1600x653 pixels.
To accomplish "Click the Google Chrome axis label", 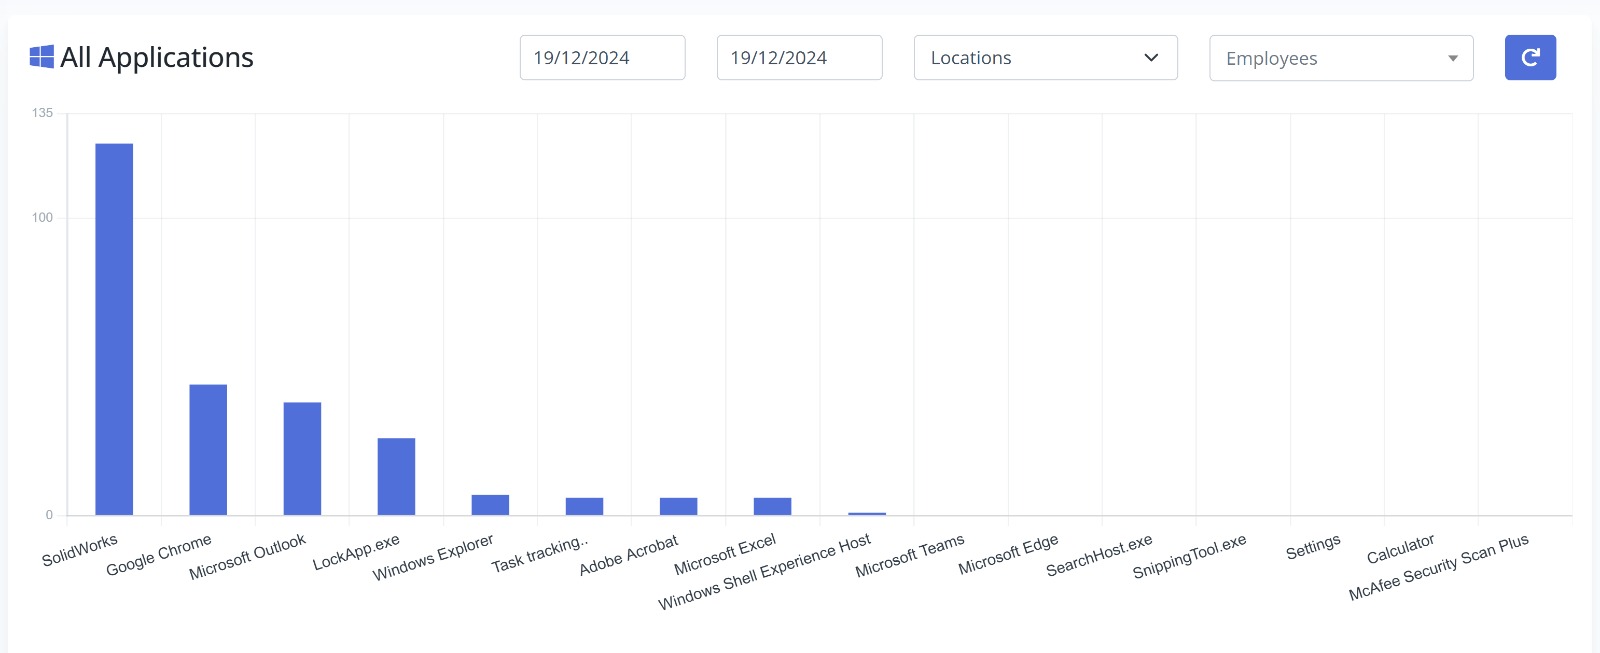I will pos(159,555).
